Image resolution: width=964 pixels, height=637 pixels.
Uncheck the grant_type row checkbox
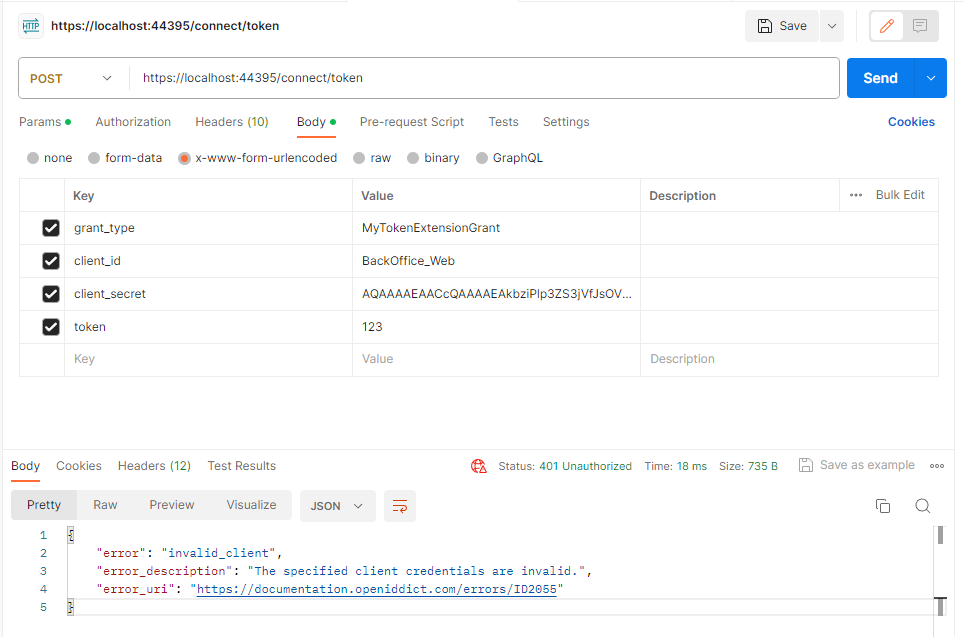(x=51, y=228)
